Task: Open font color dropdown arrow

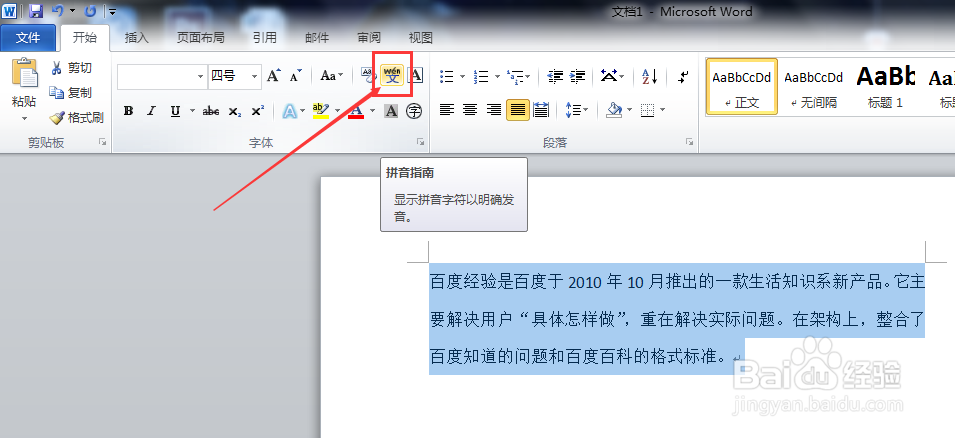Action: (372, 111)
